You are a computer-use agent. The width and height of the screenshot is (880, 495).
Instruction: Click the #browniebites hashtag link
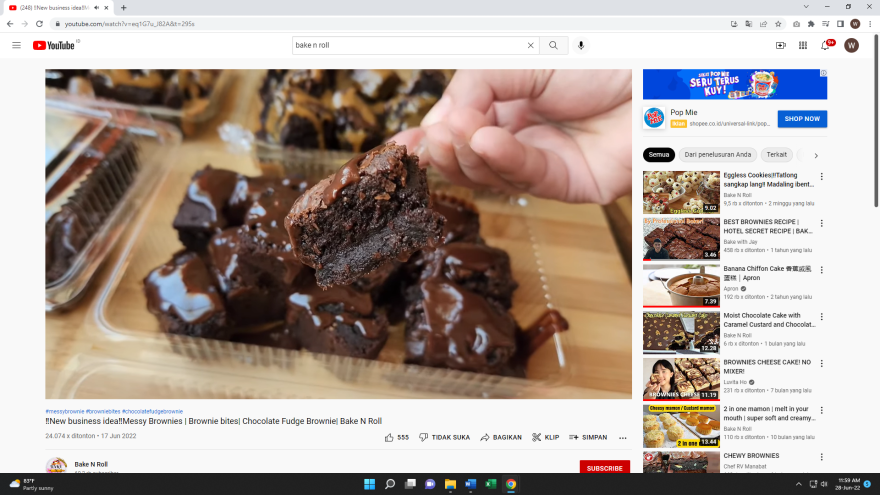point(103,411)
